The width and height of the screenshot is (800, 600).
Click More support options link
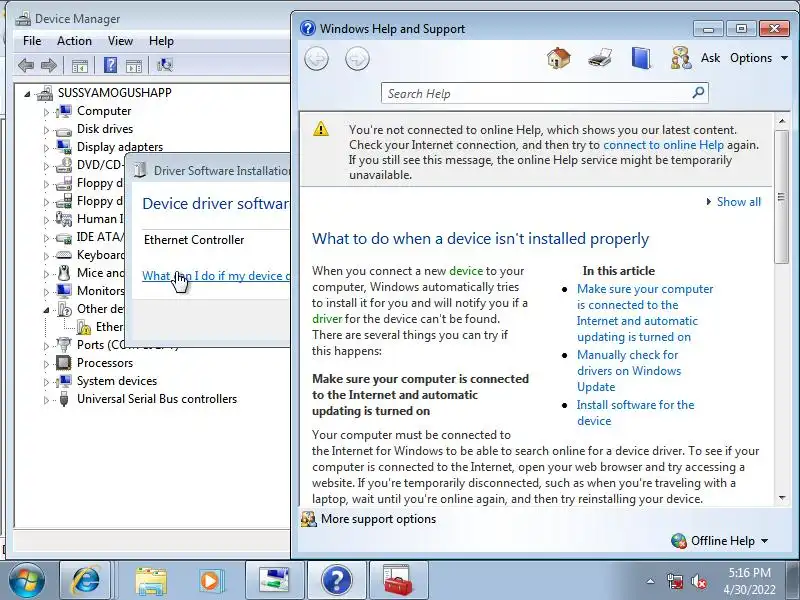tap(379, 519)
